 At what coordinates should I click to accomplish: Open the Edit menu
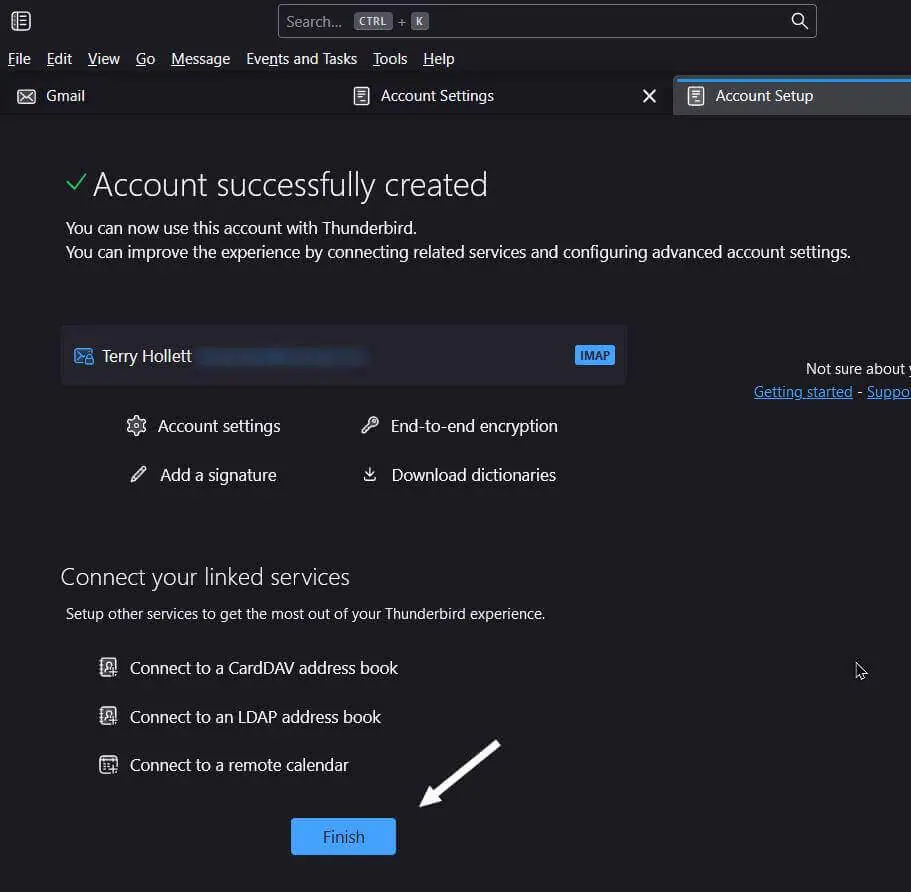pos(59,59)
